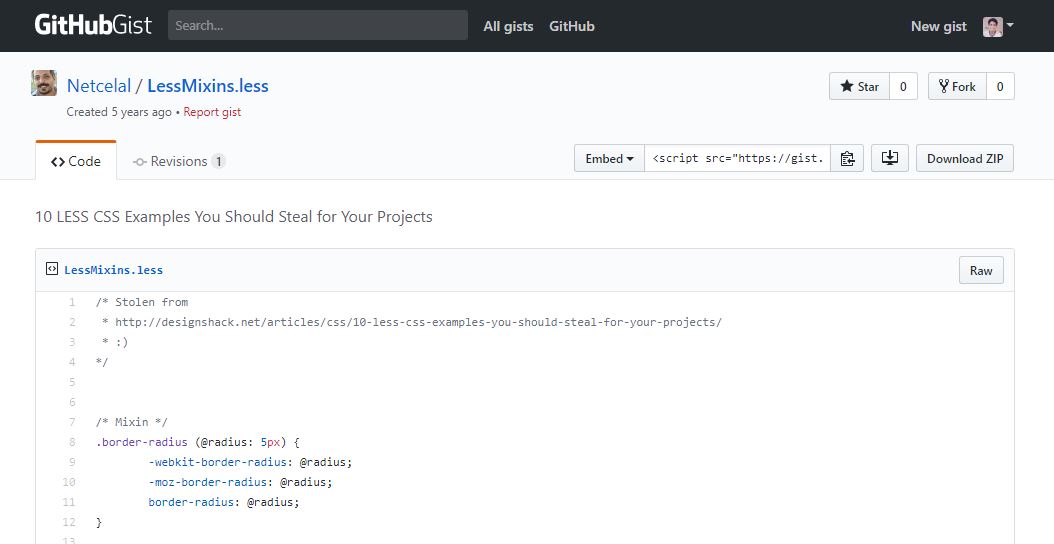This screenshot has height=544, width=1054.
Task: Download ZIP of the gist
Action: tap(965, 159)
